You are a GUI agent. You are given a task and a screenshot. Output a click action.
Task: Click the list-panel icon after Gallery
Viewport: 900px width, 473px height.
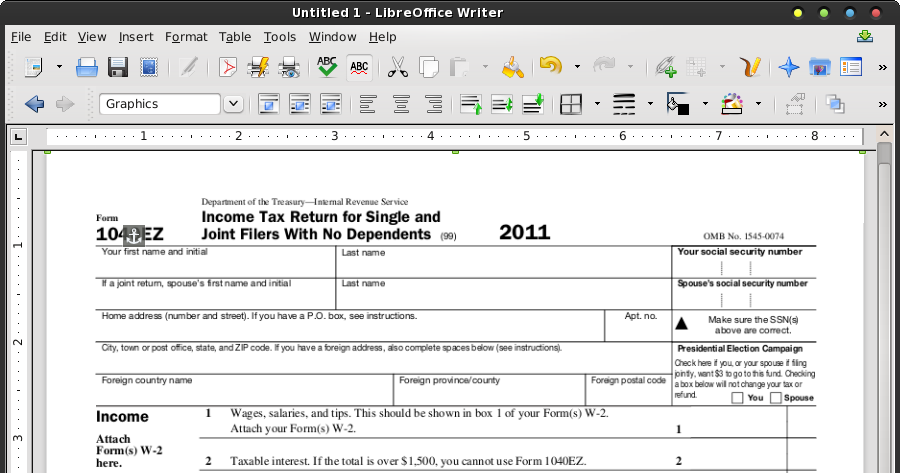pos(851,67)
